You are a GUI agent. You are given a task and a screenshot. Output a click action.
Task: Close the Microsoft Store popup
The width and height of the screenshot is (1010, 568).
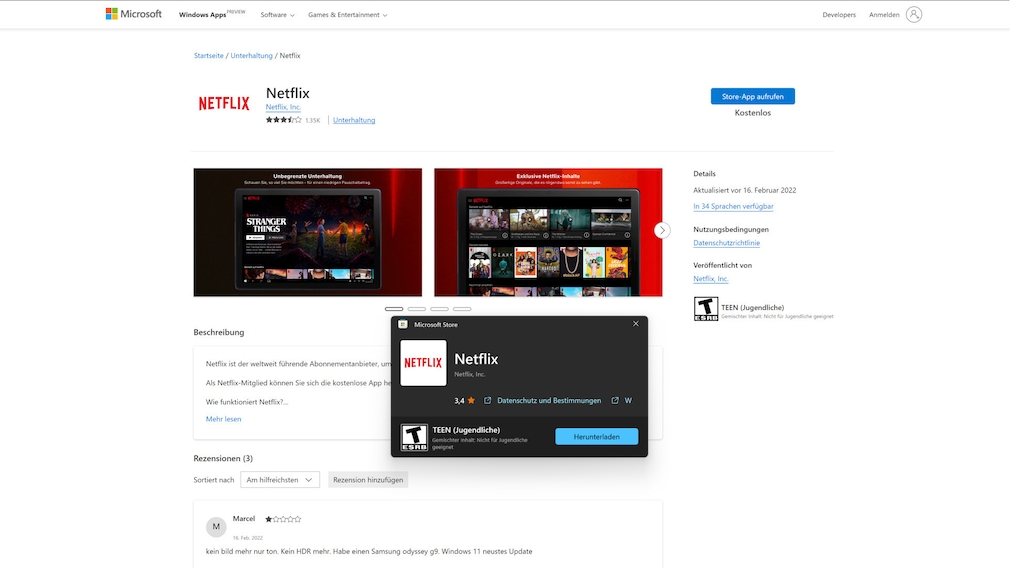(636, 324)
